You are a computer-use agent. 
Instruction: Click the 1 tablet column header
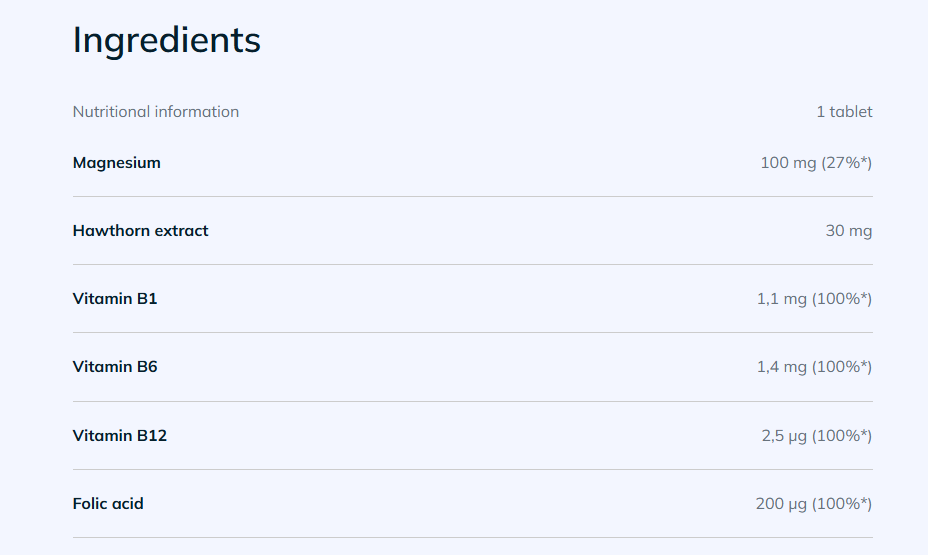tap(844, 112)
